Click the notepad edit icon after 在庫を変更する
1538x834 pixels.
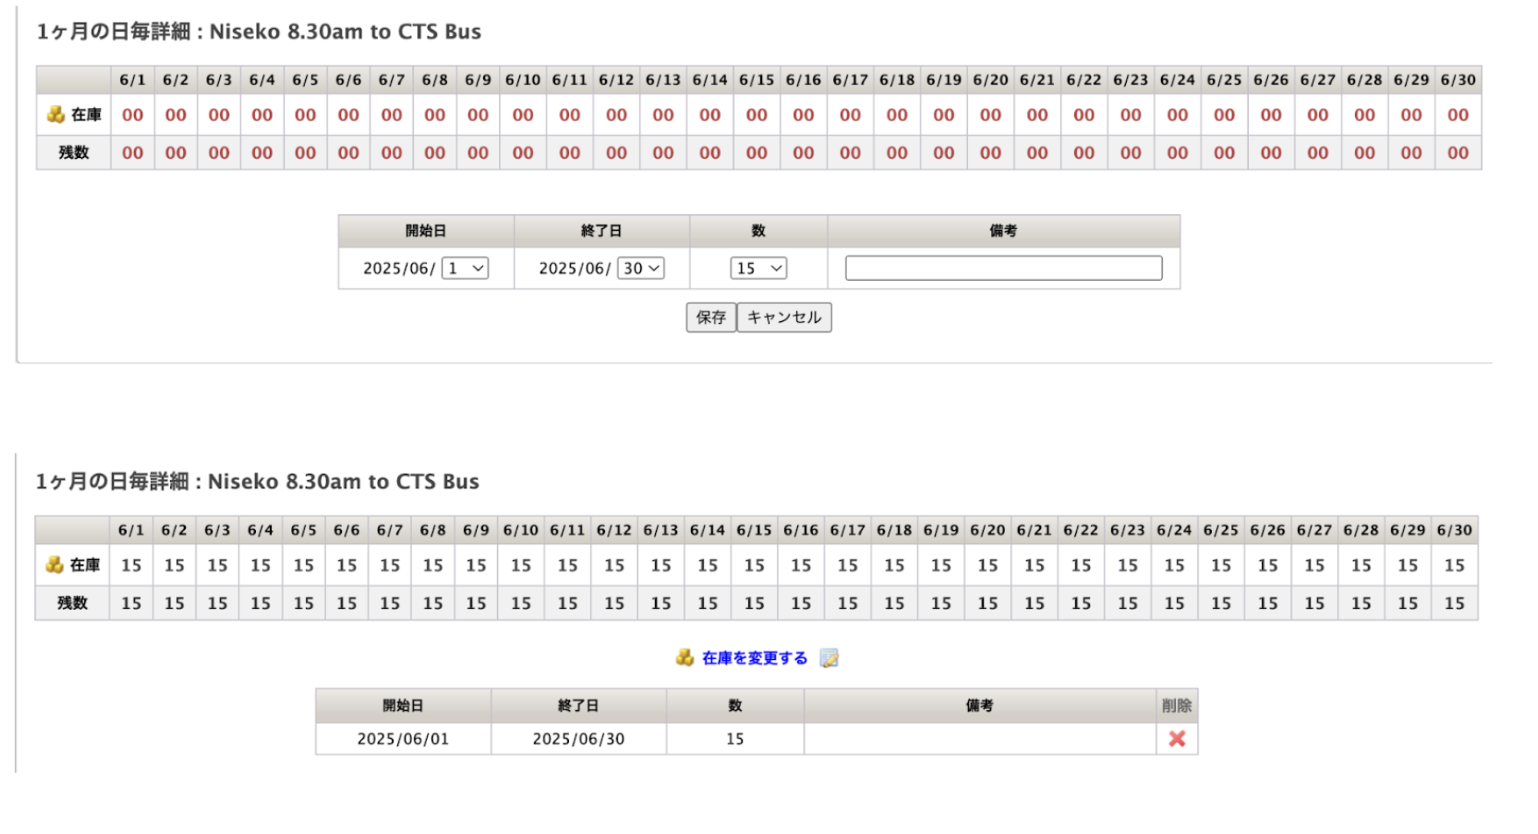click(829, 657)
